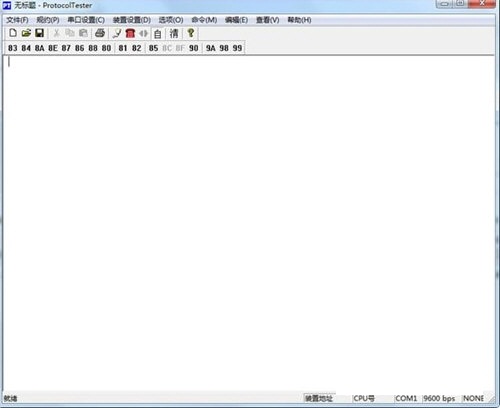Open the 编辑(E) menu
Screen dimensions: 500x408
pyautogui.click(x=236, y=20)
